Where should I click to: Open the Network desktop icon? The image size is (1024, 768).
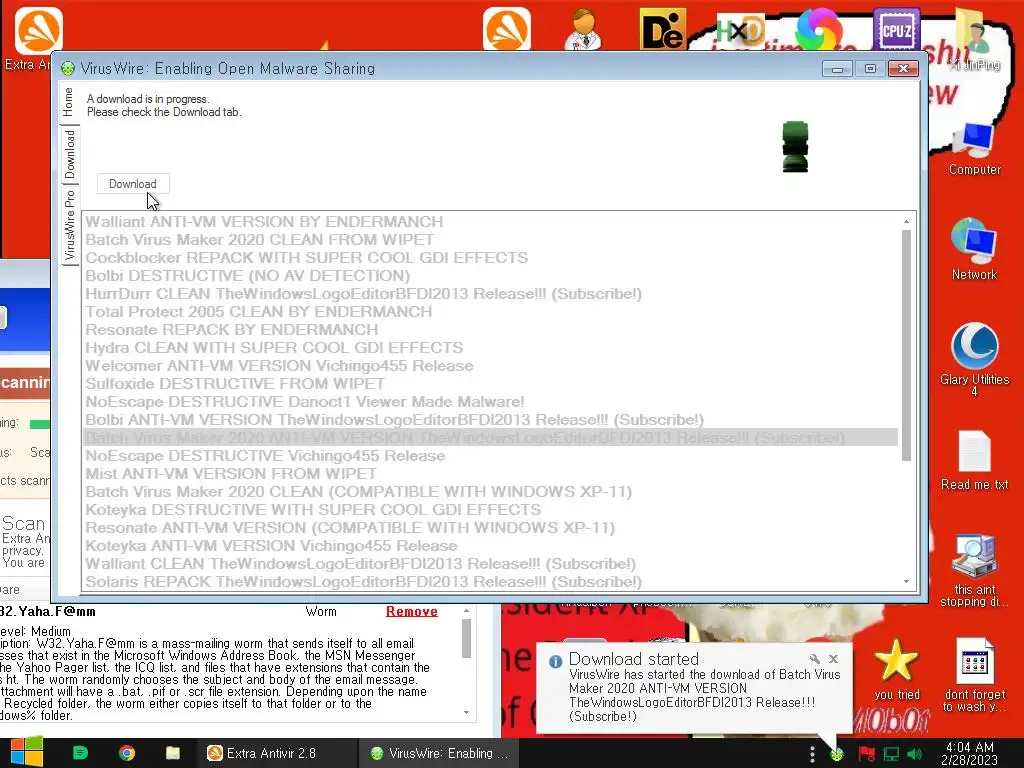(974, 249)
